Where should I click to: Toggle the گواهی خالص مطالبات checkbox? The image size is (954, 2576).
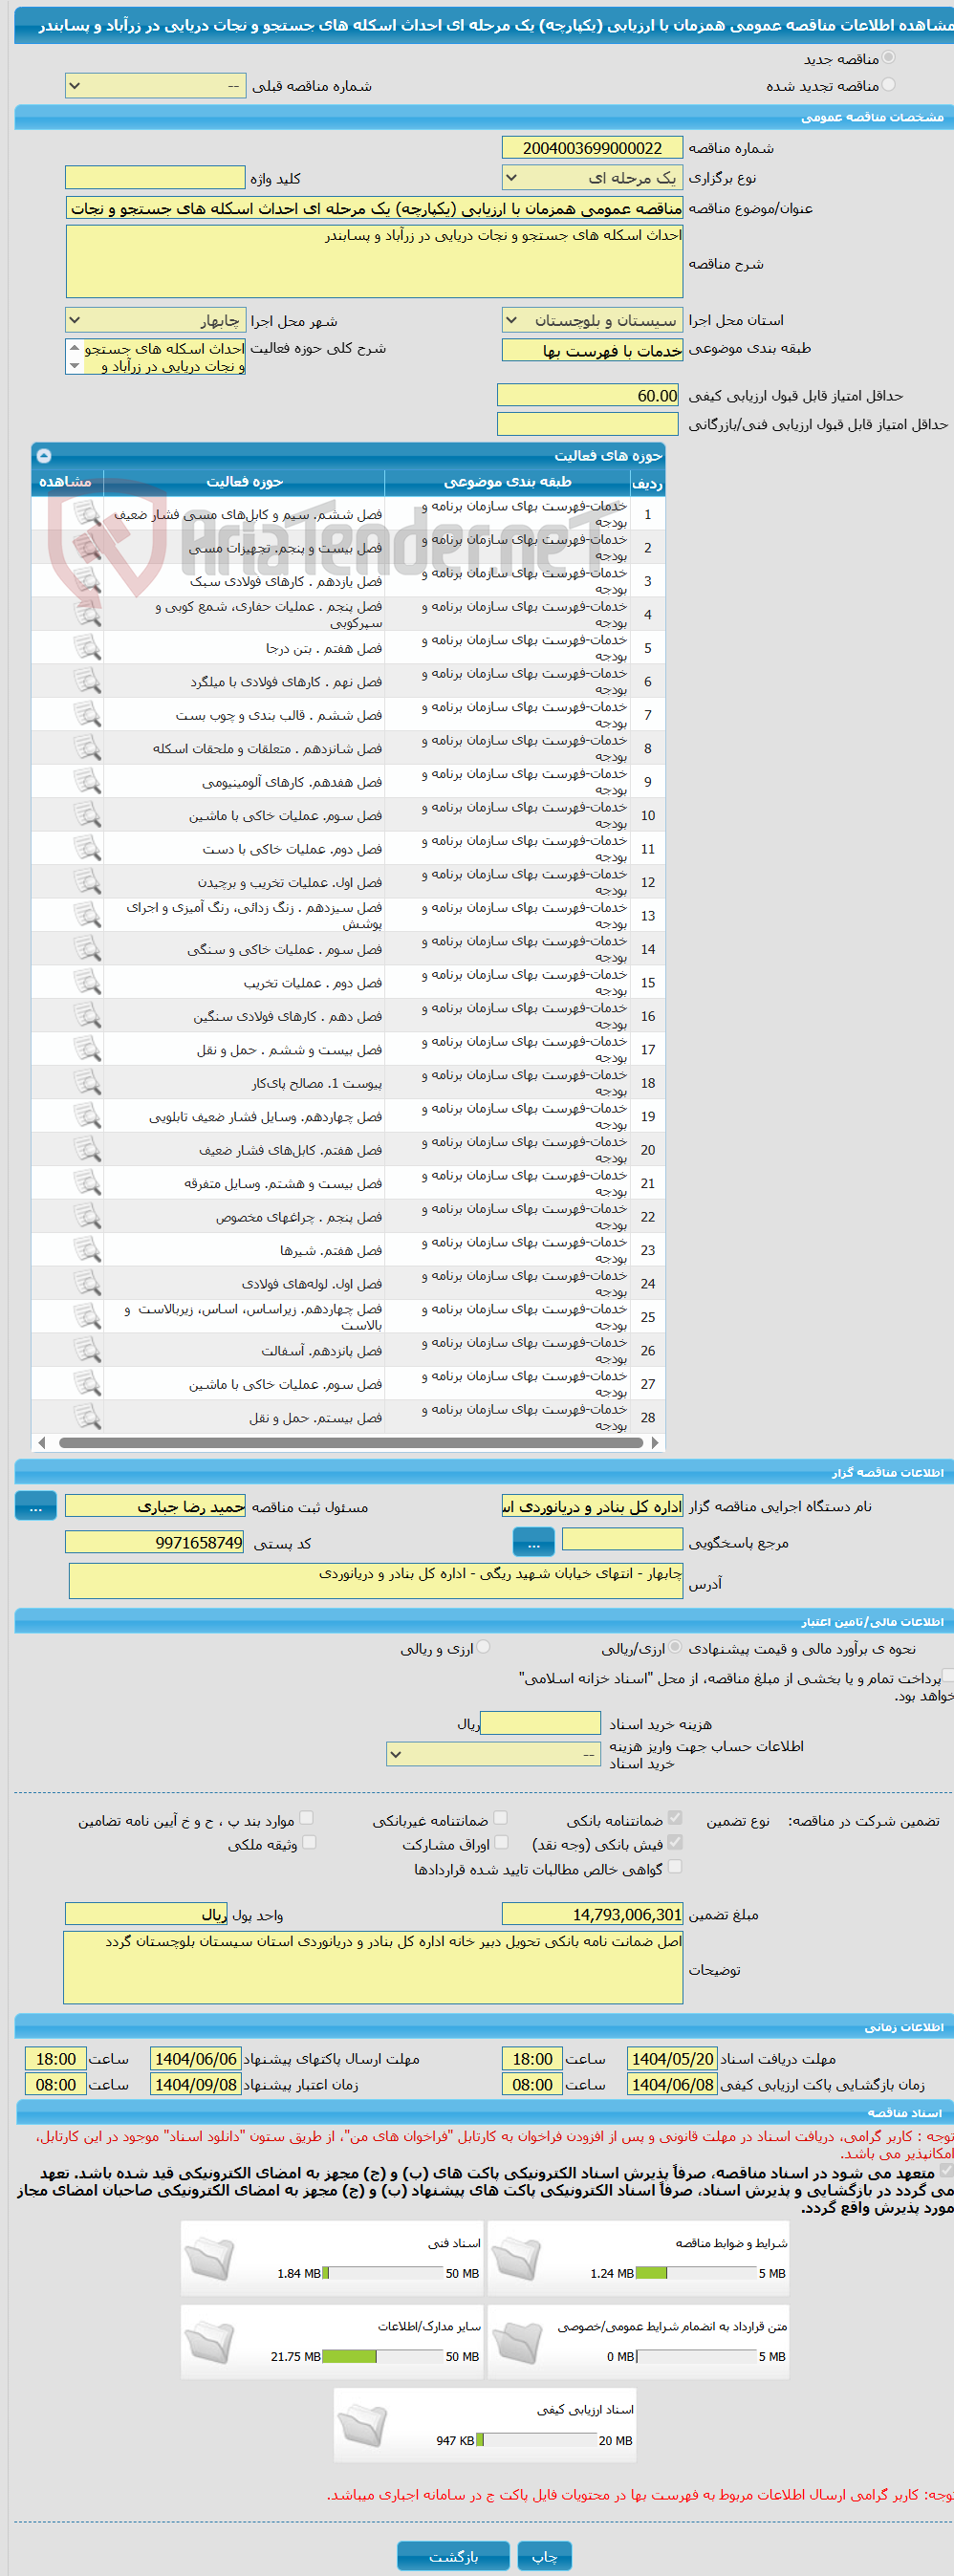click(675, 1867)
